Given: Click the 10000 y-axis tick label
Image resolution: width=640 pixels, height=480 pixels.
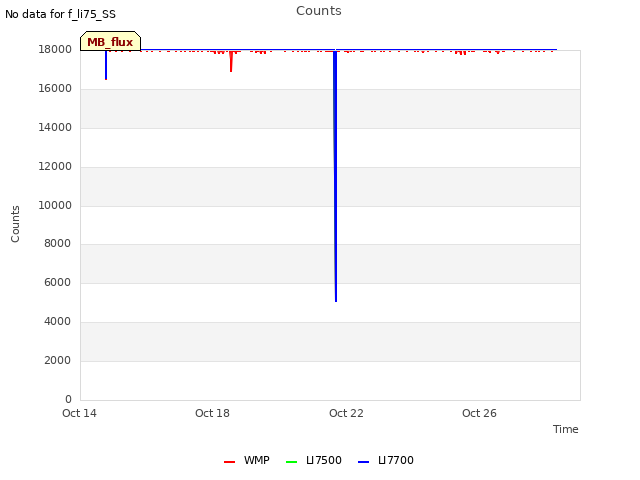Looking at the screenshot, I should point(55,205).
